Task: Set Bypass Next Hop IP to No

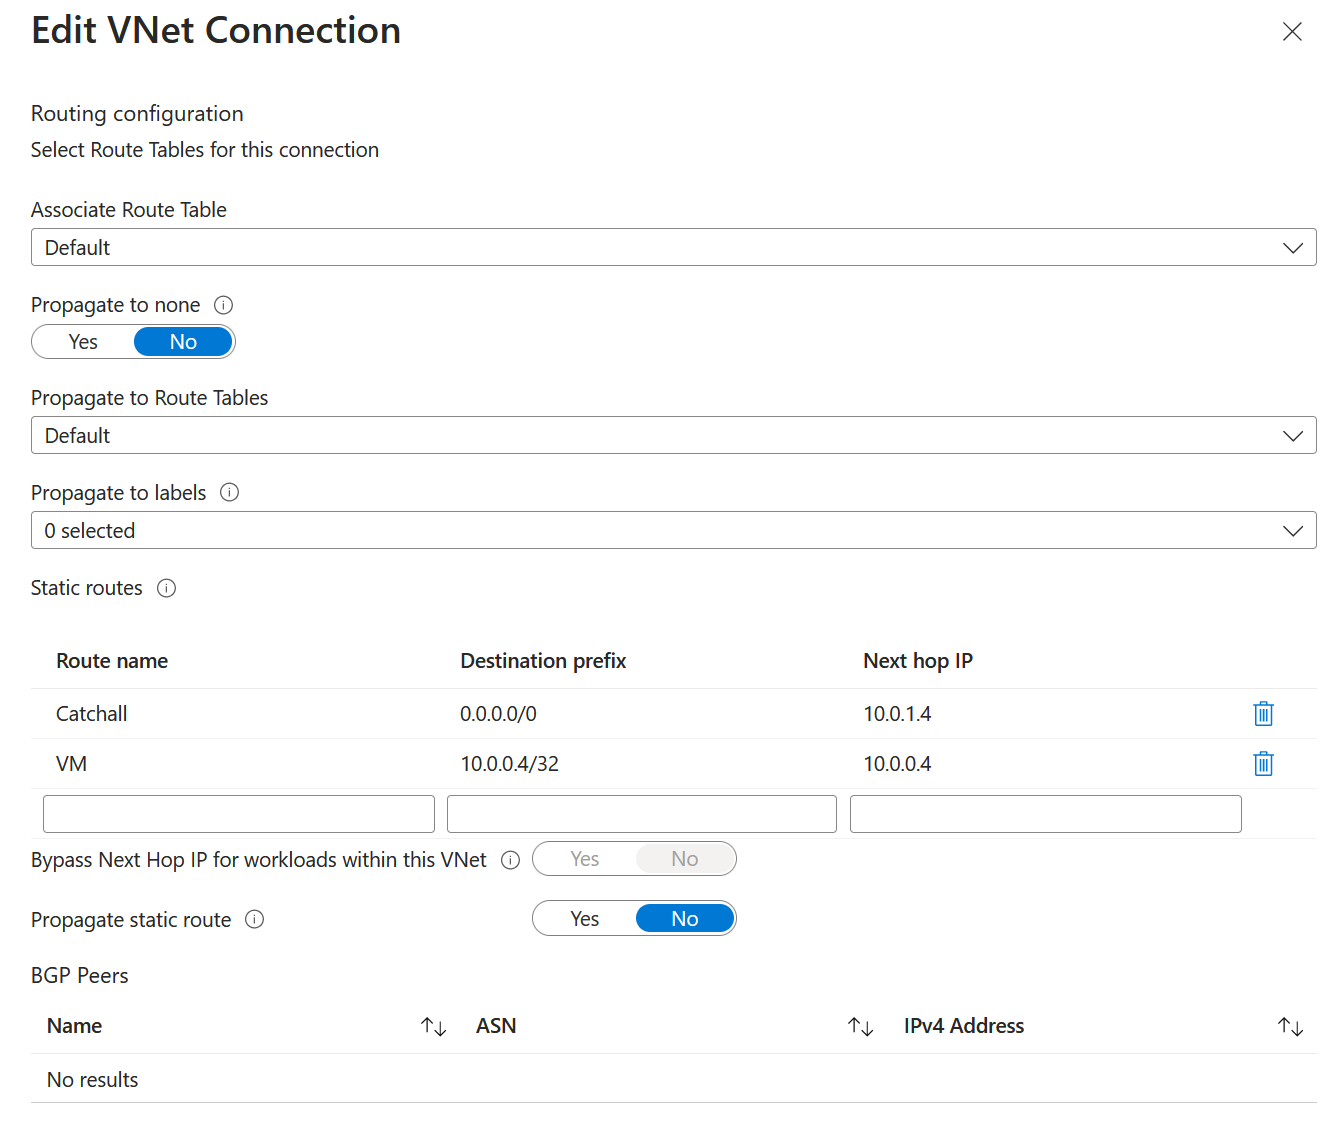Action: pos(685,859)
